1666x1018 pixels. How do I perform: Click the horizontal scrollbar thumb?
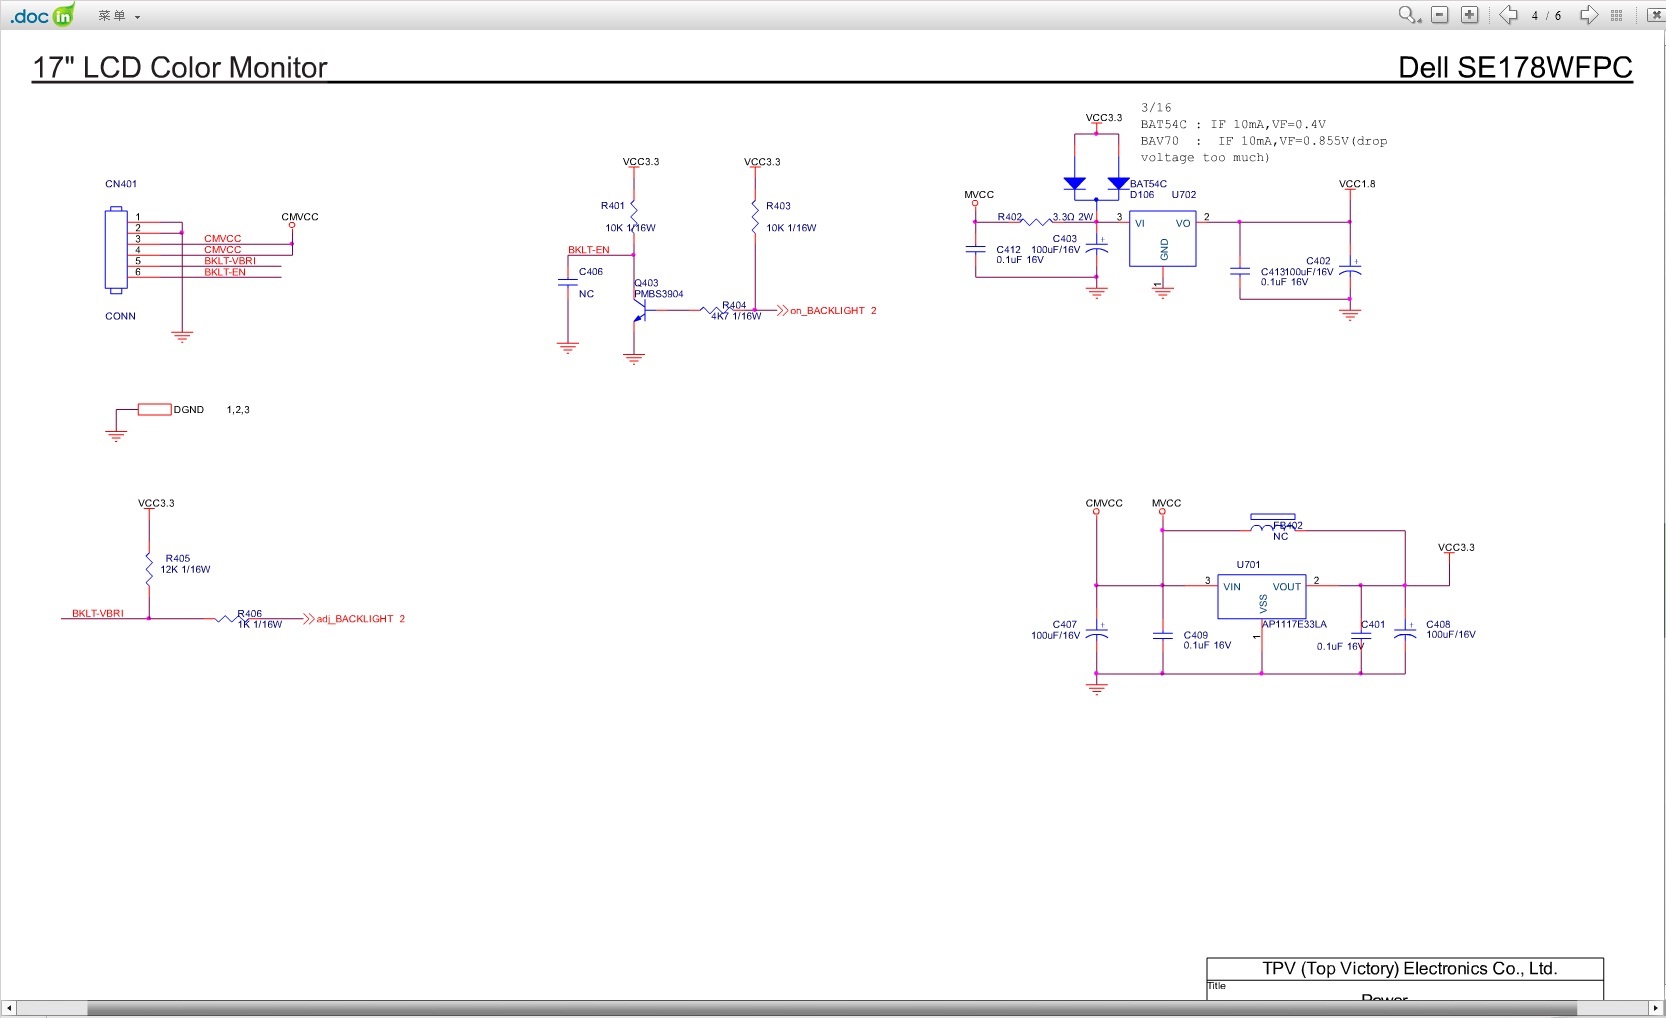coord(831,1008)
